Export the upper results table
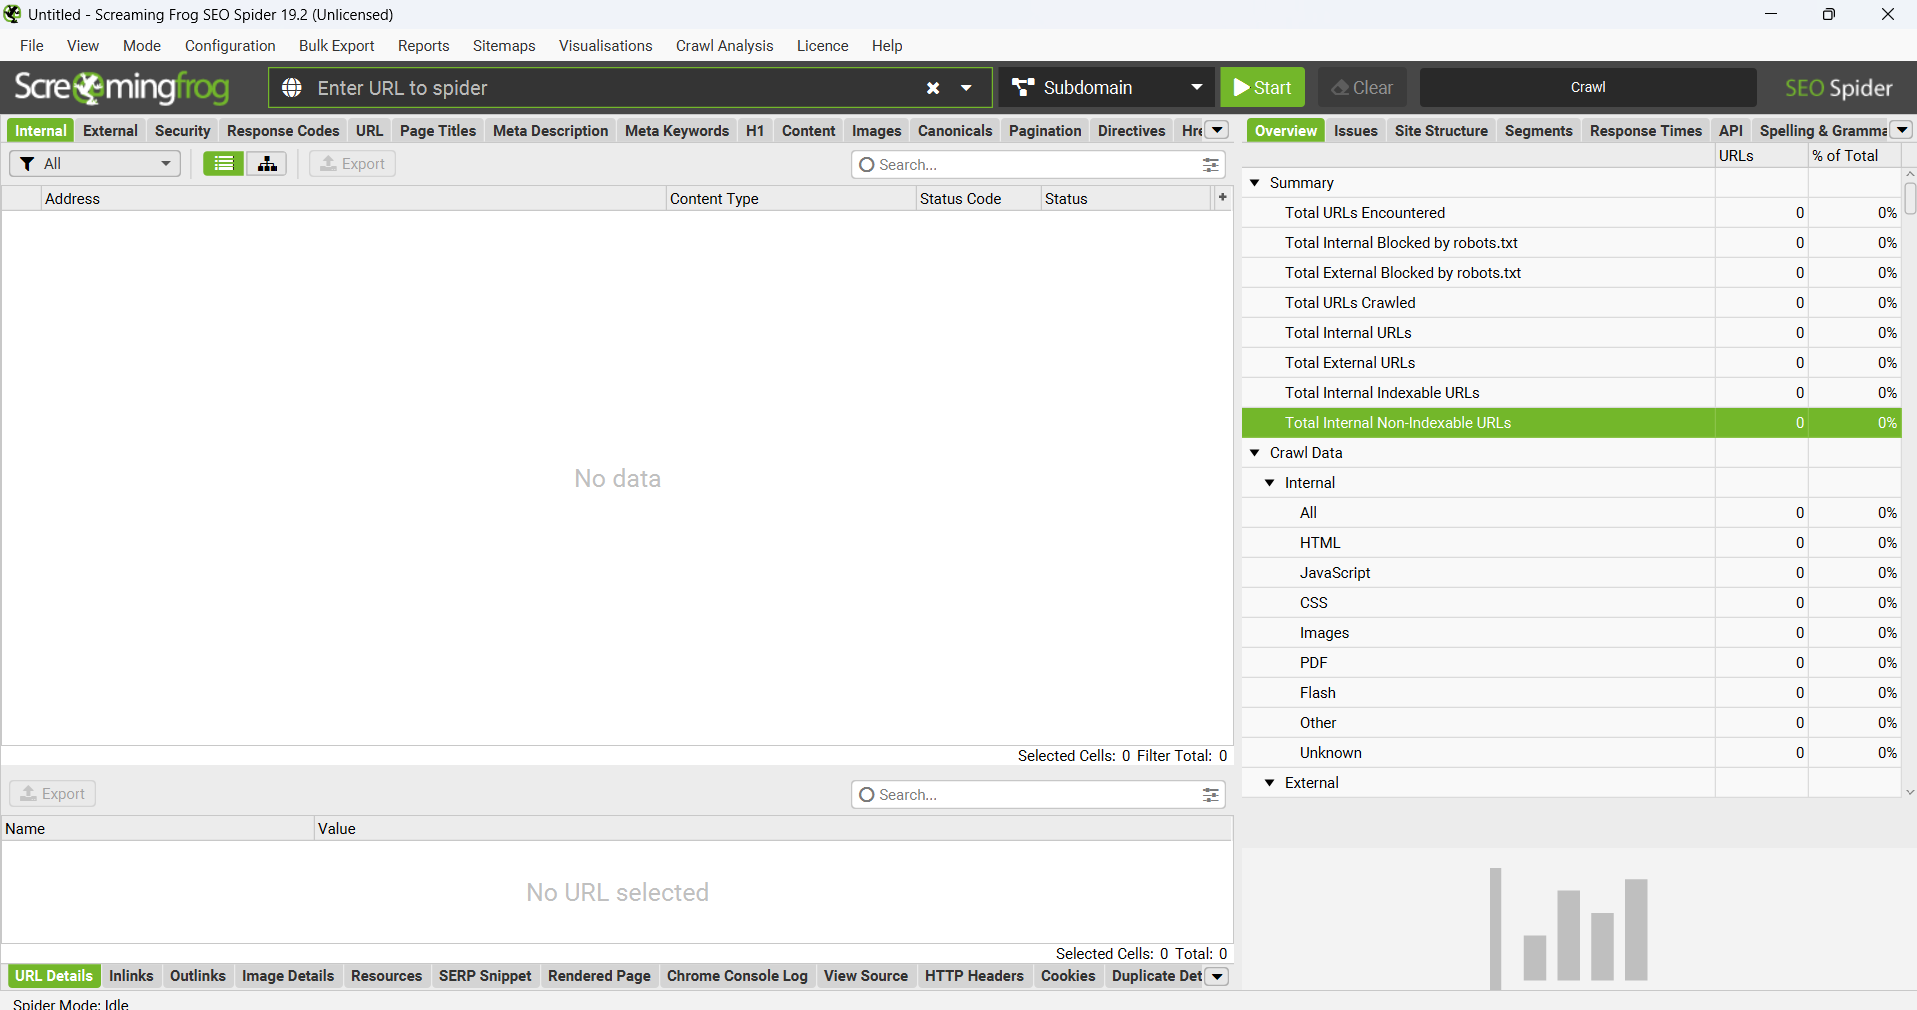Image resolution: width=1917 pixels, height=1010 pixels. (352, 164)
